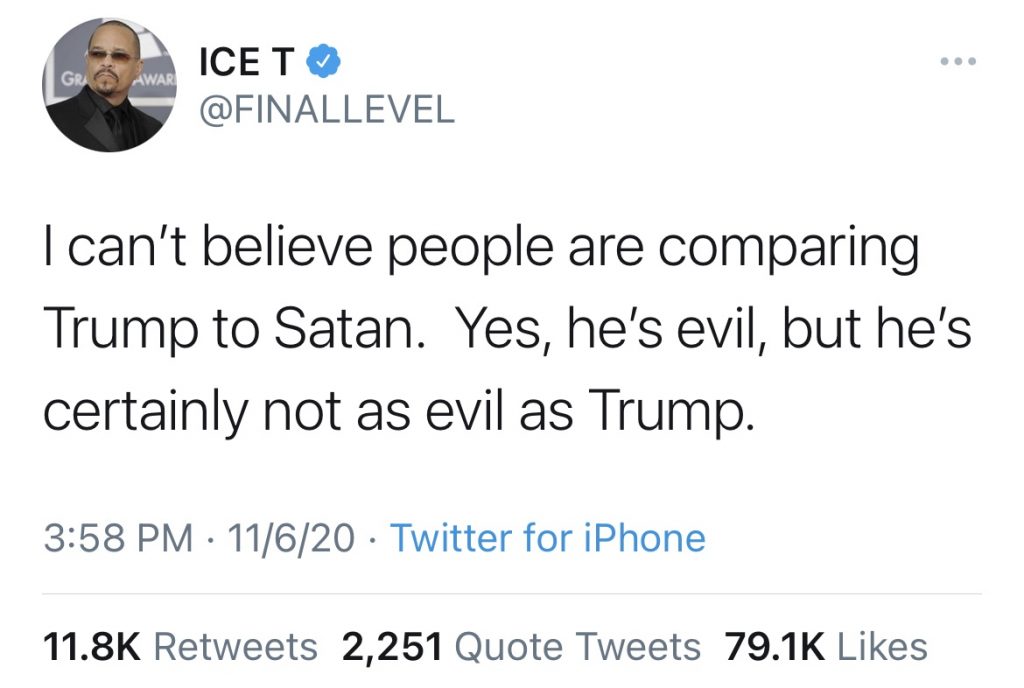The width and height of the screenshot is (1024, 688).
Task: Click the 2,251 quote count number
Action: click(x=392, y=648)
